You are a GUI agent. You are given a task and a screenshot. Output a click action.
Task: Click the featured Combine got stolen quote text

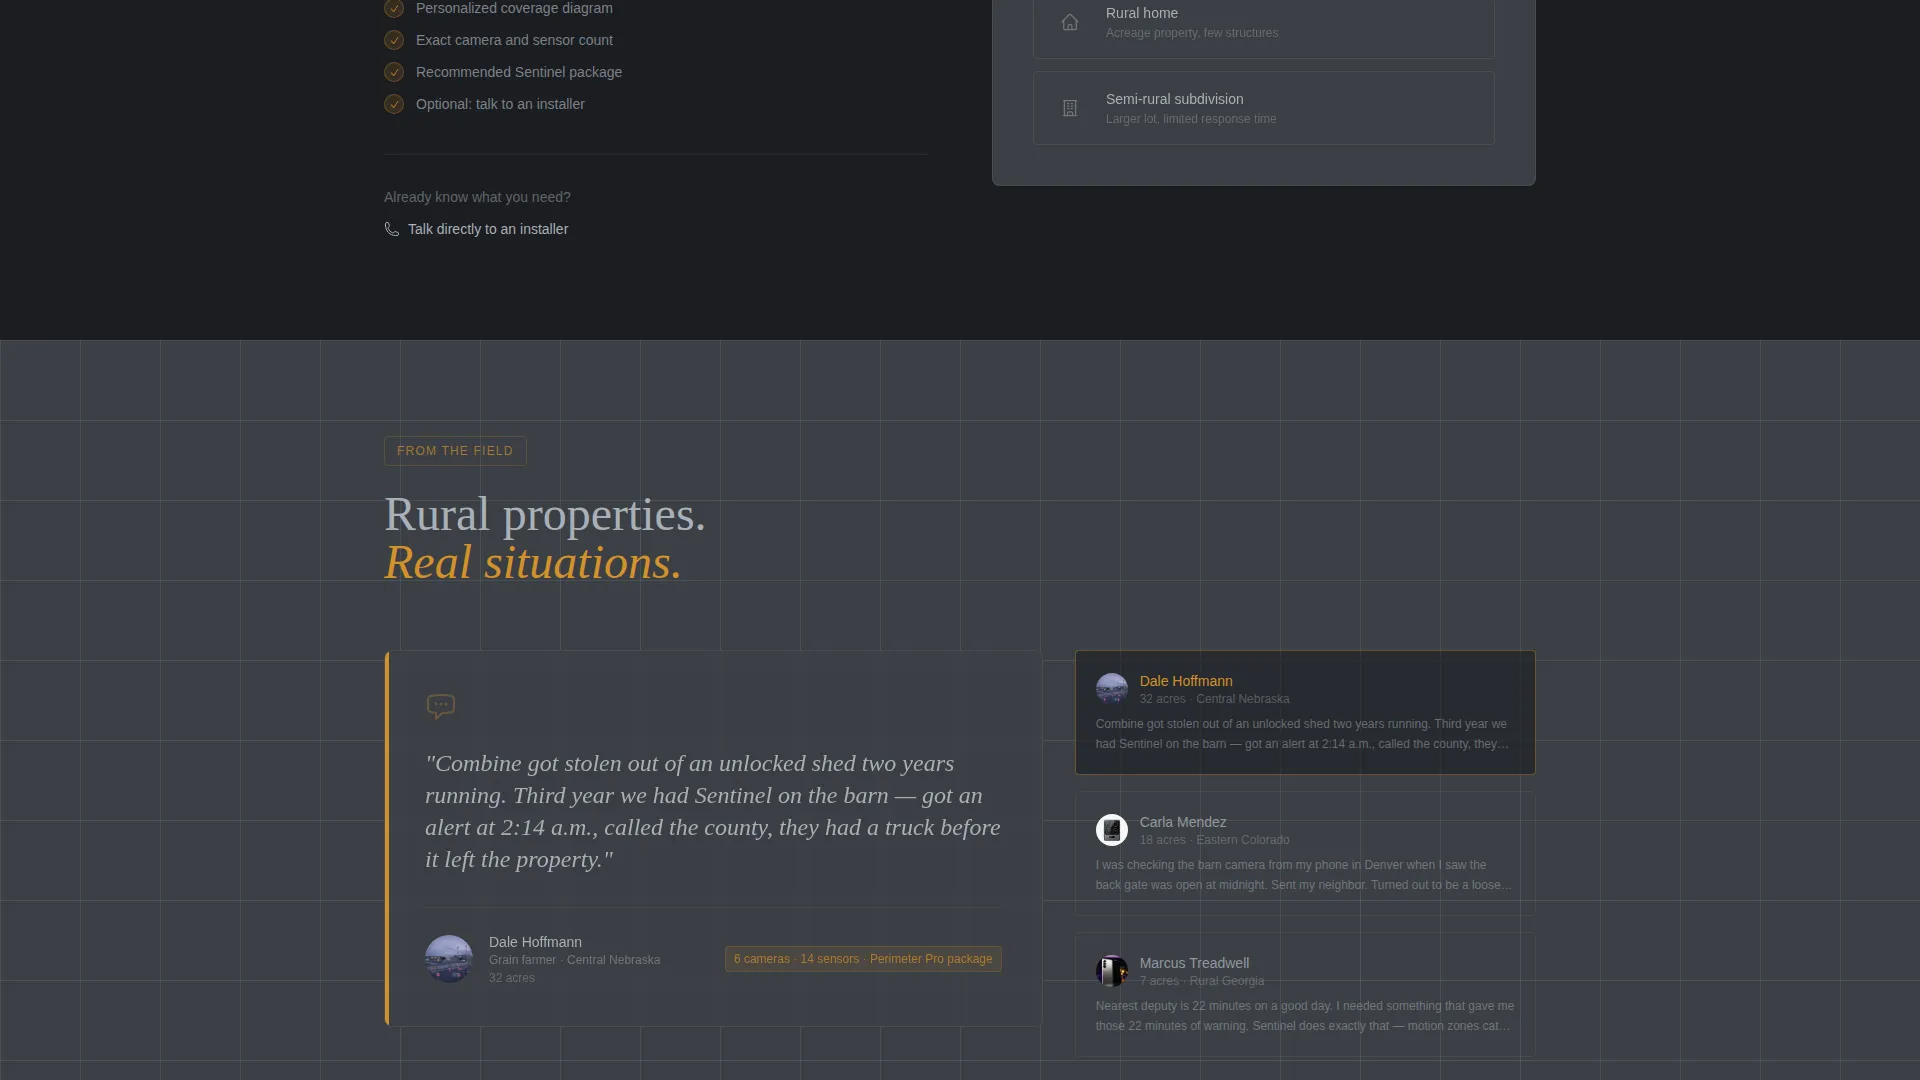[713, 811]
